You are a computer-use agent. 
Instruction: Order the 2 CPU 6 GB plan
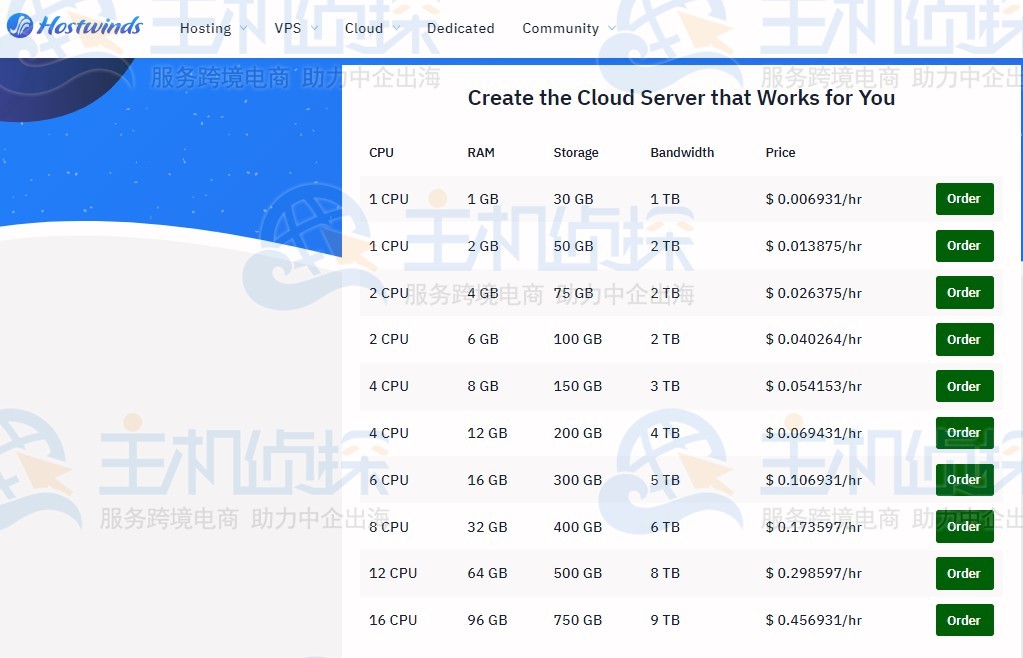click(x=963, y=339)
